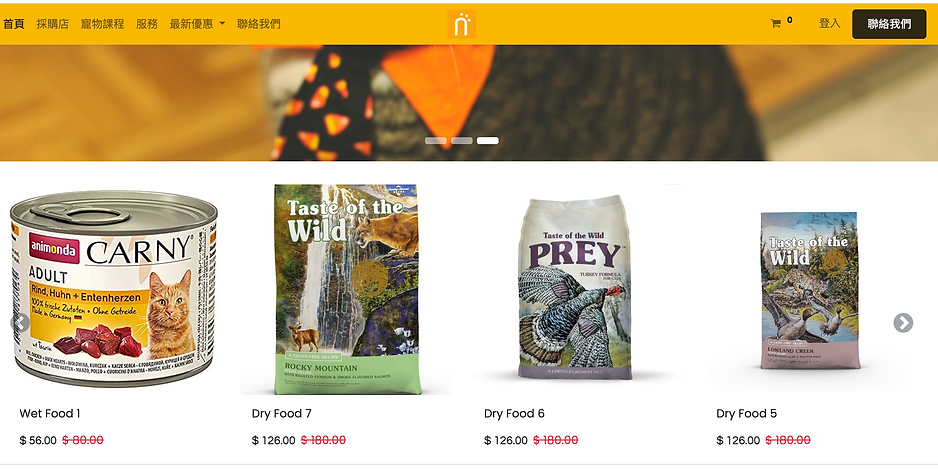
Task: Open the 服務 navigation link
Action: pyautogui.click(x=147, y=24)
